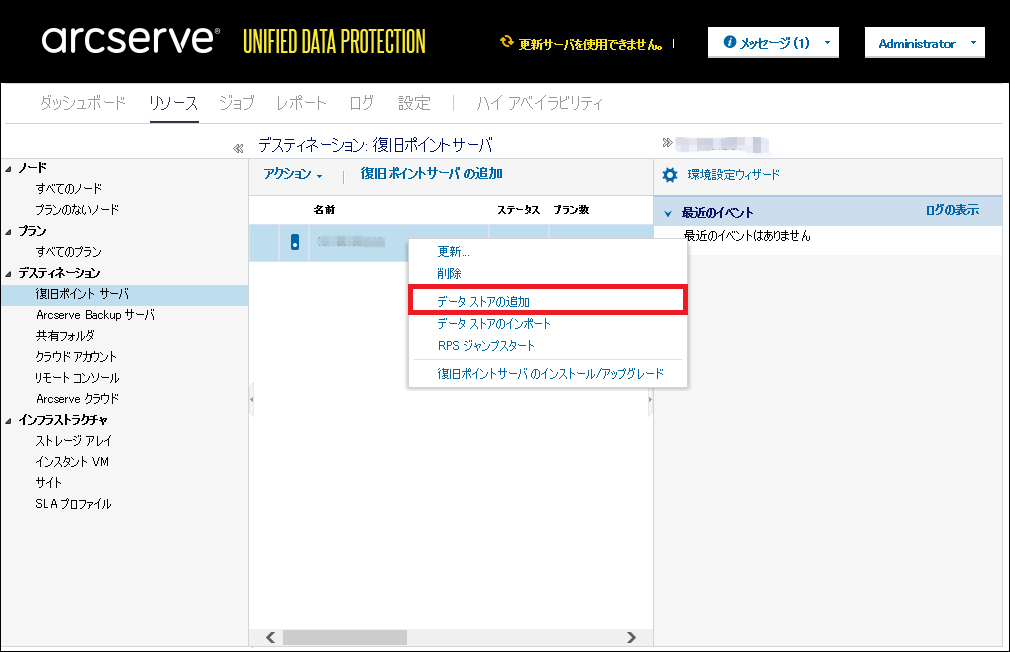
Task: Click the right splitter collapse handle
Action: pyautogui.click(x=650, y=399)
